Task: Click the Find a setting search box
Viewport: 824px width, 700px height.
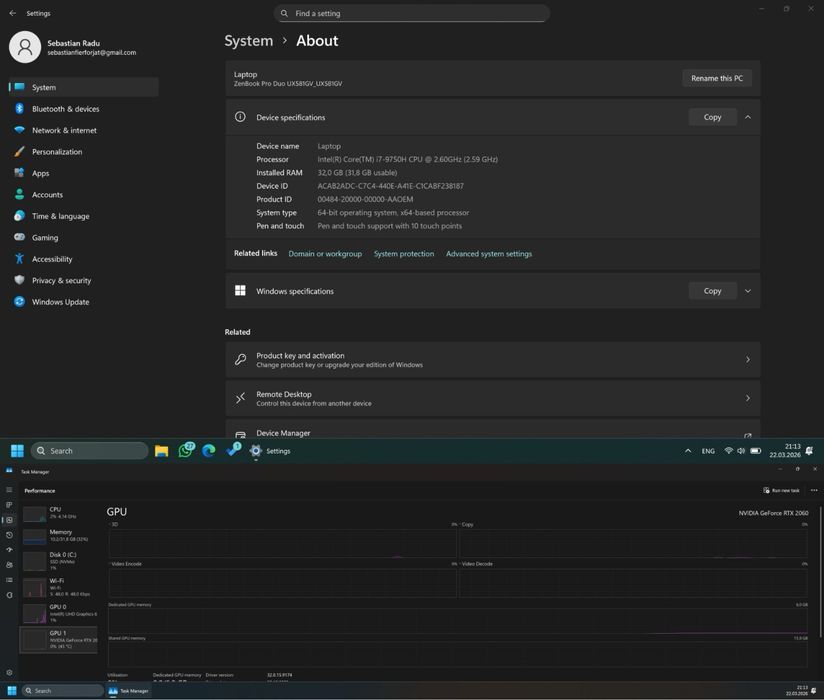Action: pyautogui.click(x=412, y=13)
